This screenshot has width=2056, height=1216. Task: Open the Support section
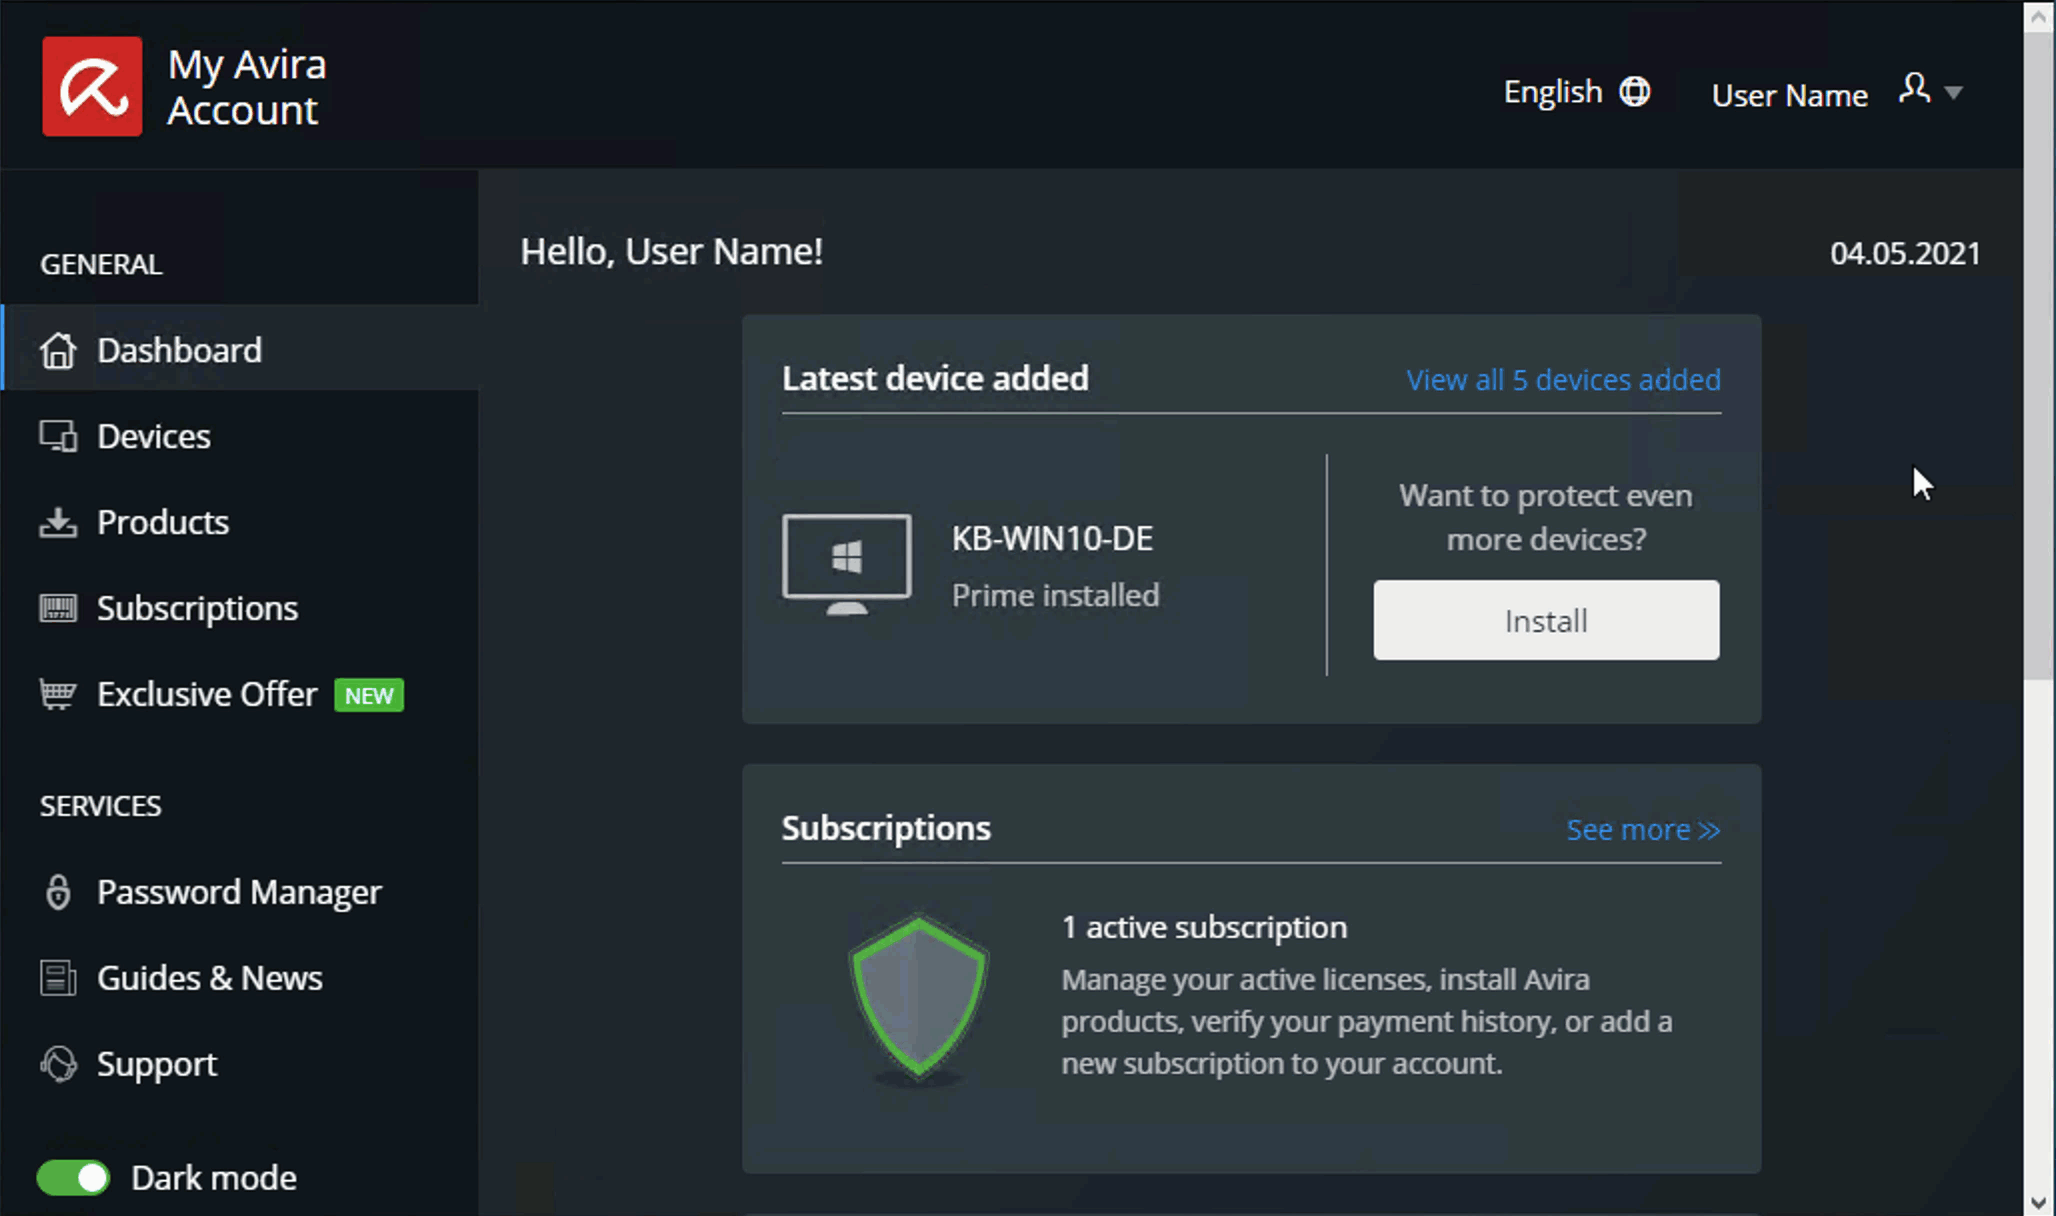[240, 1064]
